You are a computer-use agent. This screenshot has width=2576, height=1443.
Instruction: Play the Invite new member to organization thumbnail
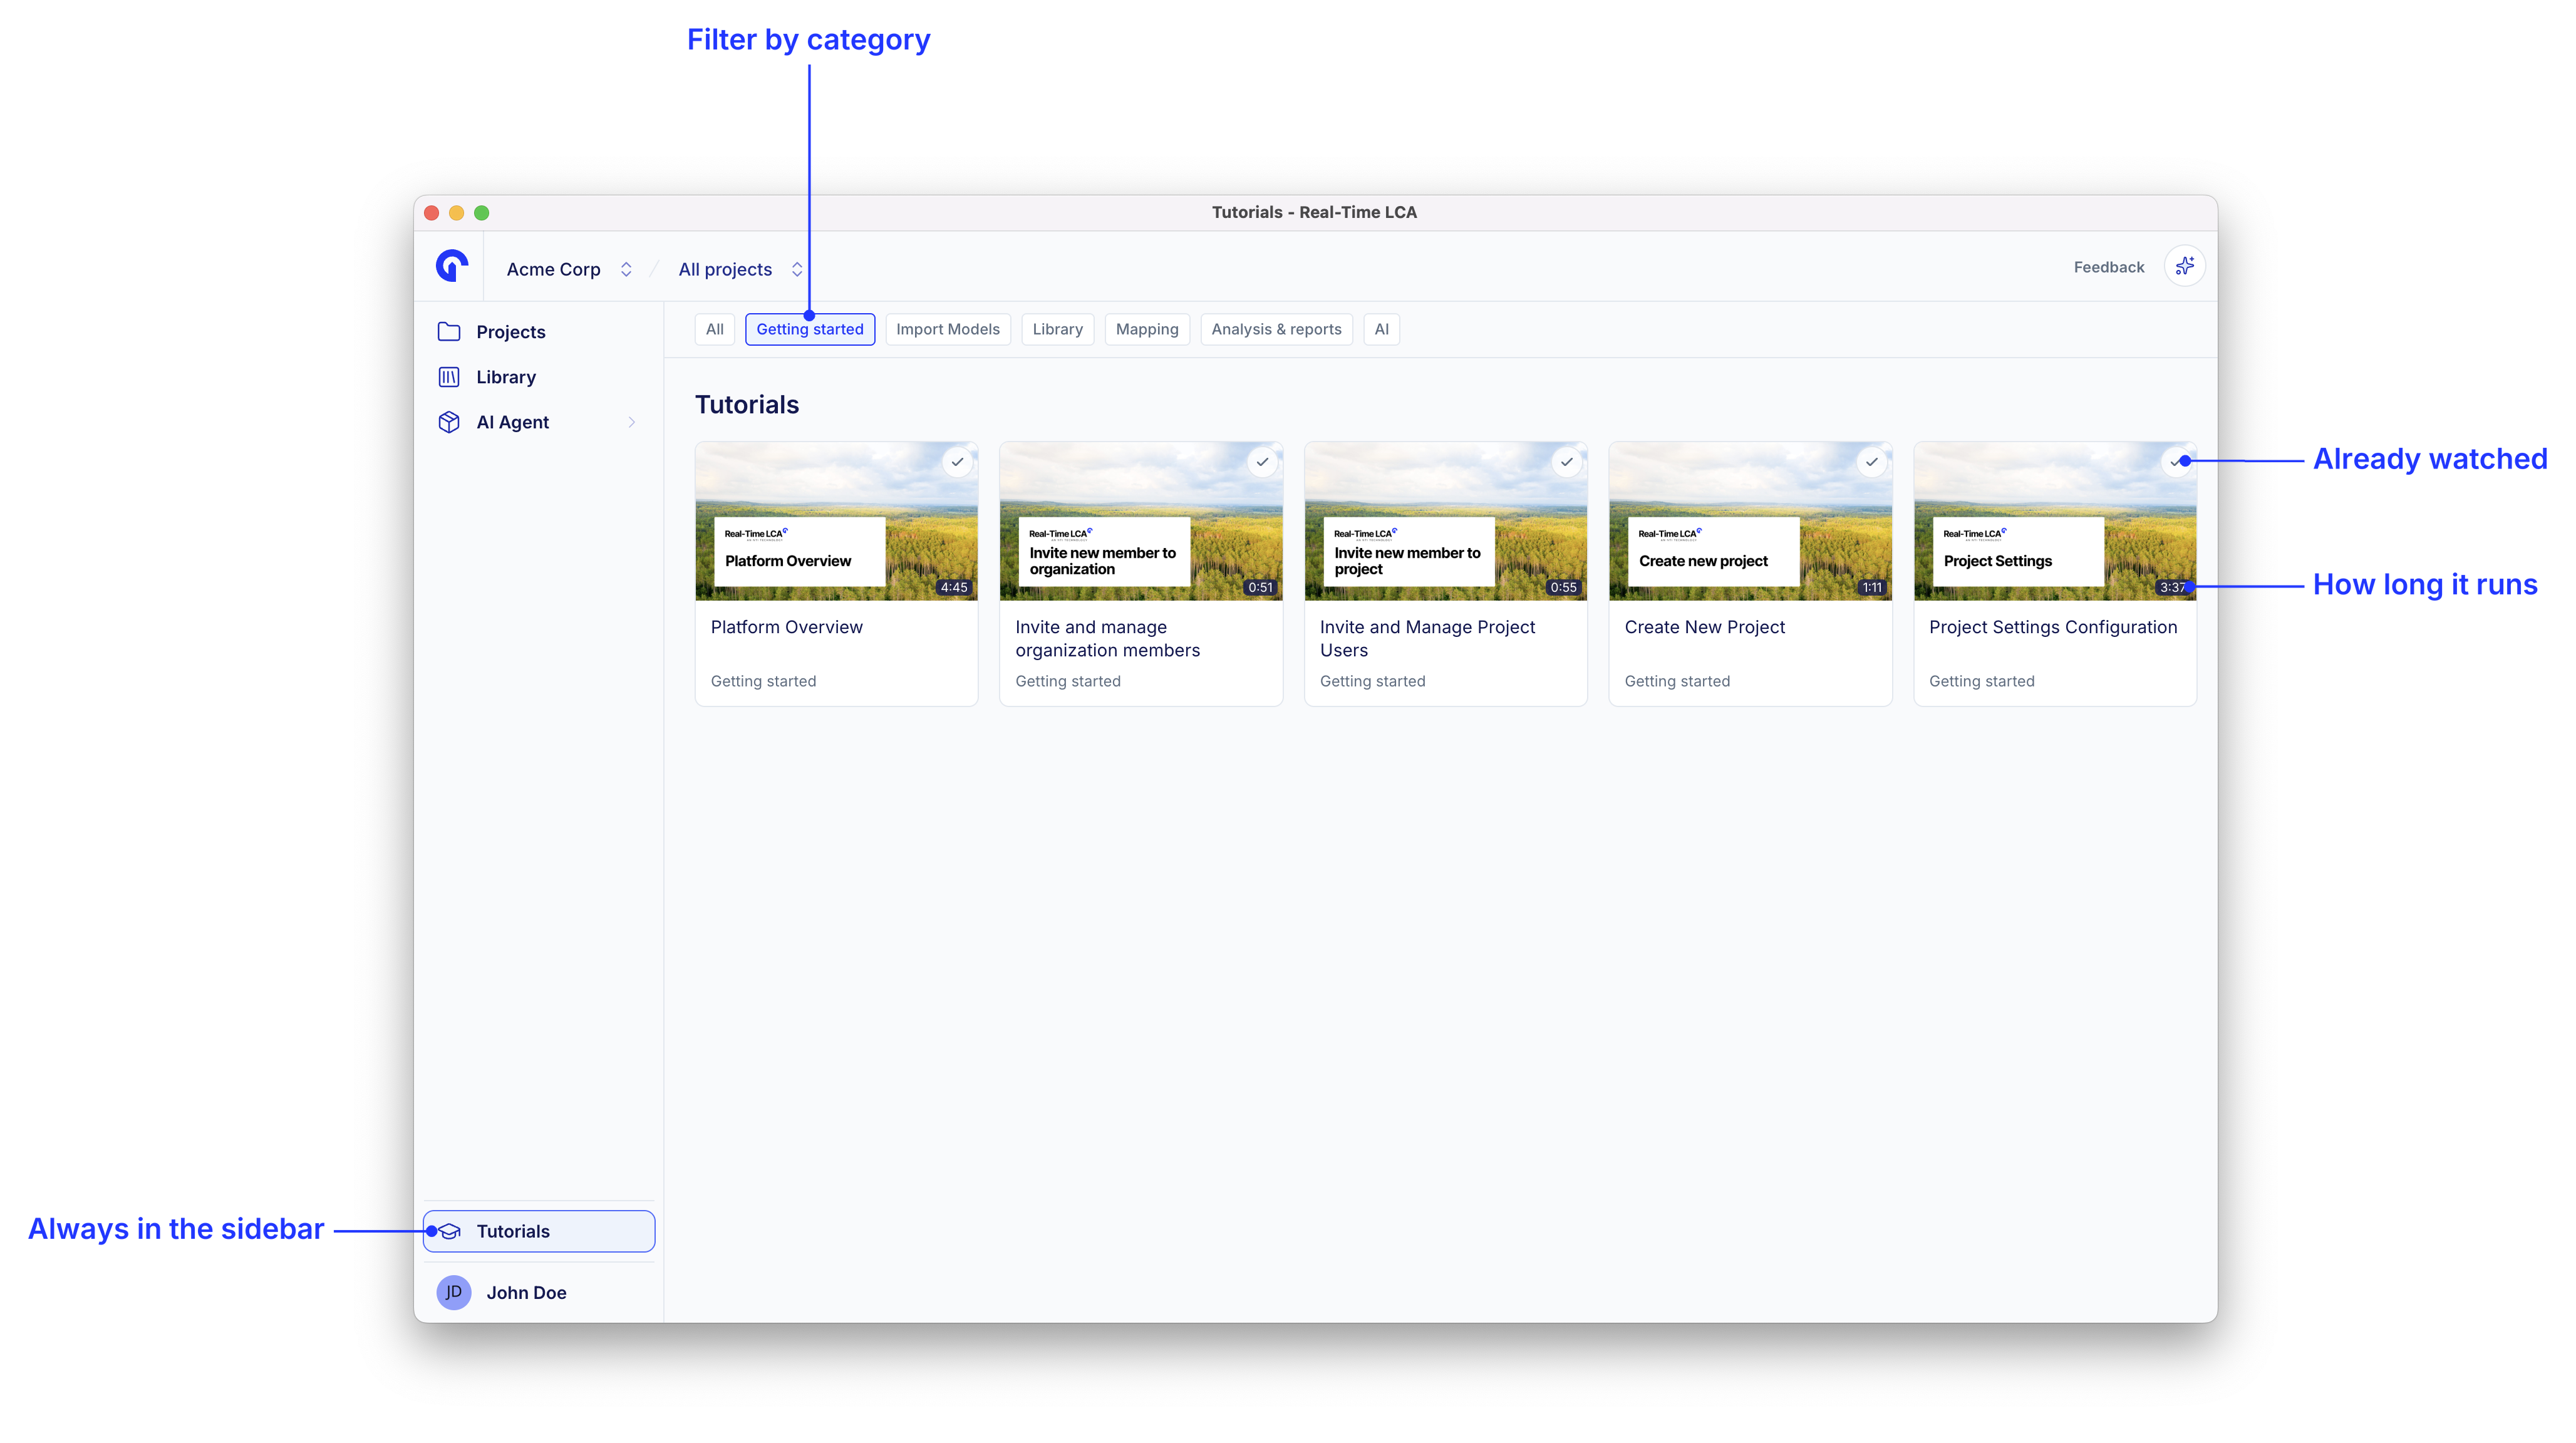coord(1141,521)
